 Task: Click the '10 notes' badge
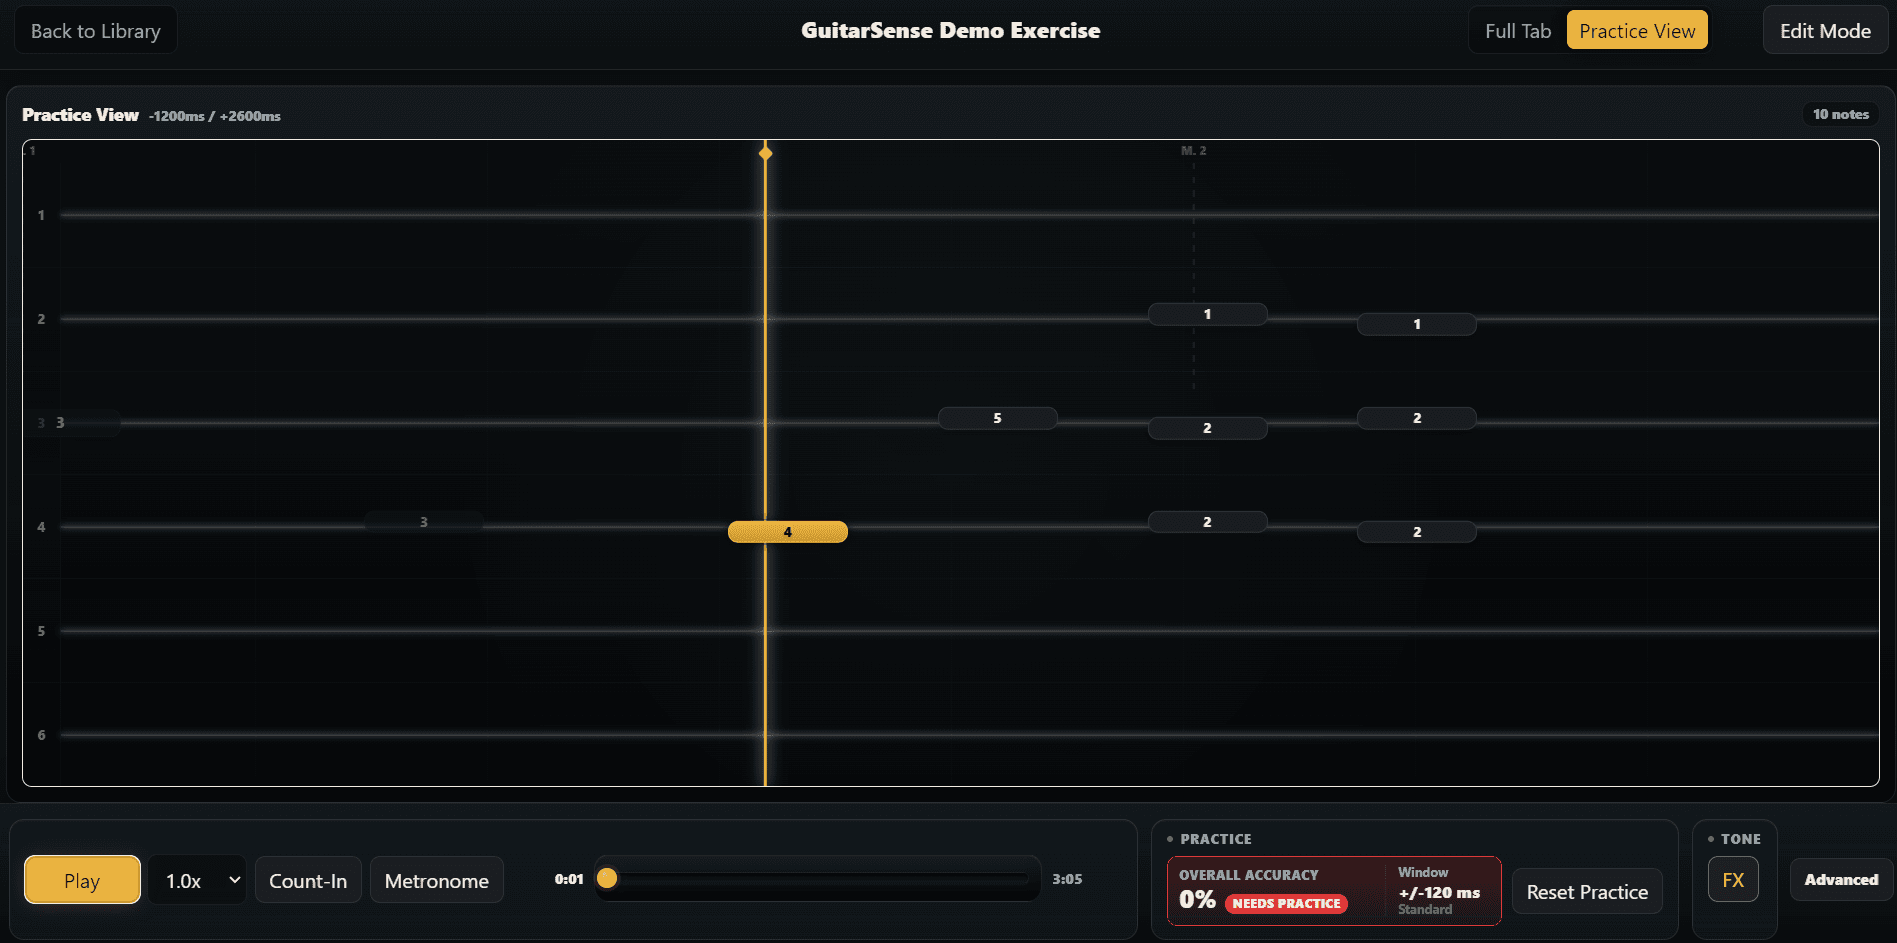point(1840,114)
